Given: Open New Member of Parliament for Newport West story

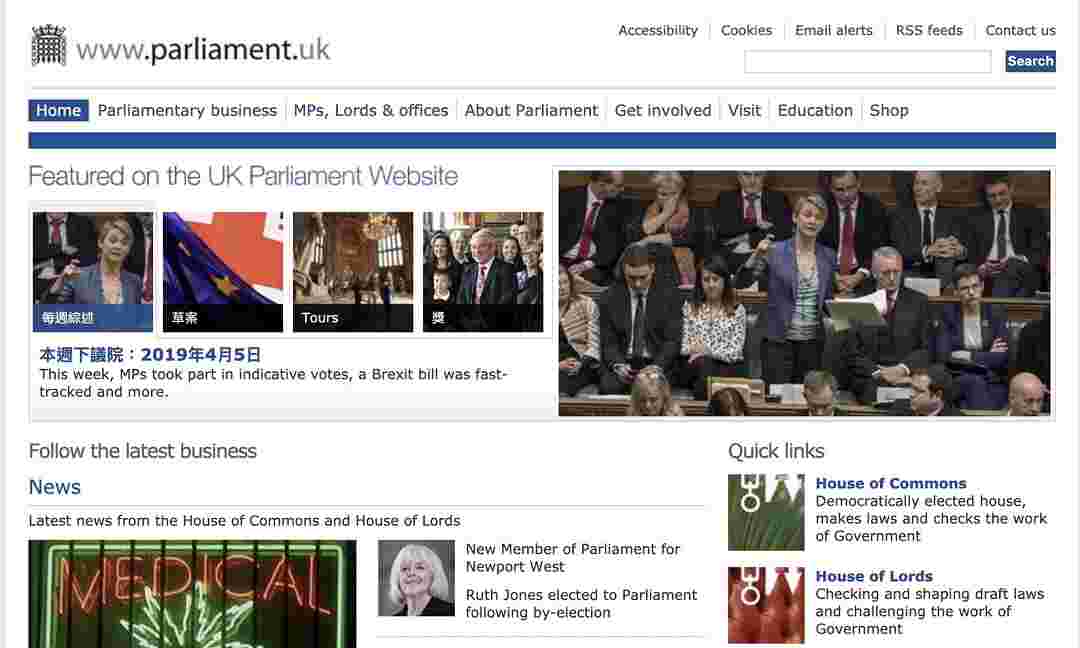Looking at the screenshot, I should point(572,558).
